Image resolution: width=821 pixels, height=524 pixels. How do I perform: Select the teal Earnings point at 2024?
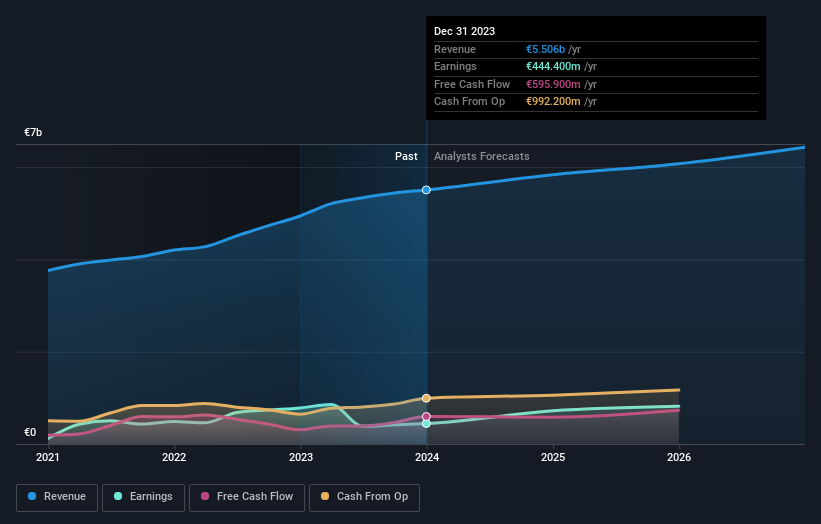click(426, 423)
